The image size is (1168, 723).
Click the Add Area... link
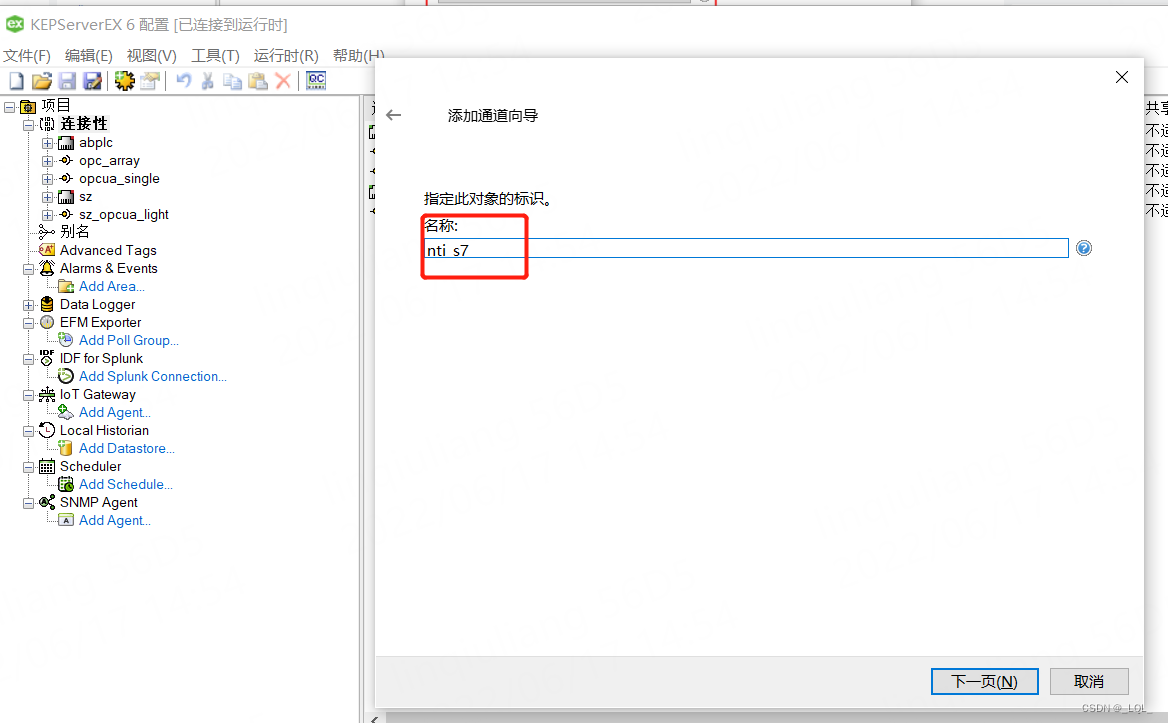click(x=112, y=287)
